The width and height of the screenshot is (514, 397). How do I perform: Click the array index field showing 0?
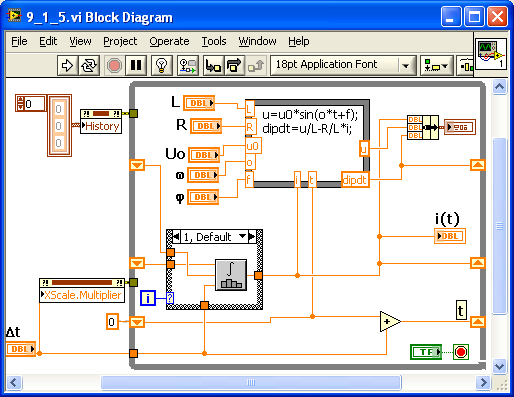[35, 104]
